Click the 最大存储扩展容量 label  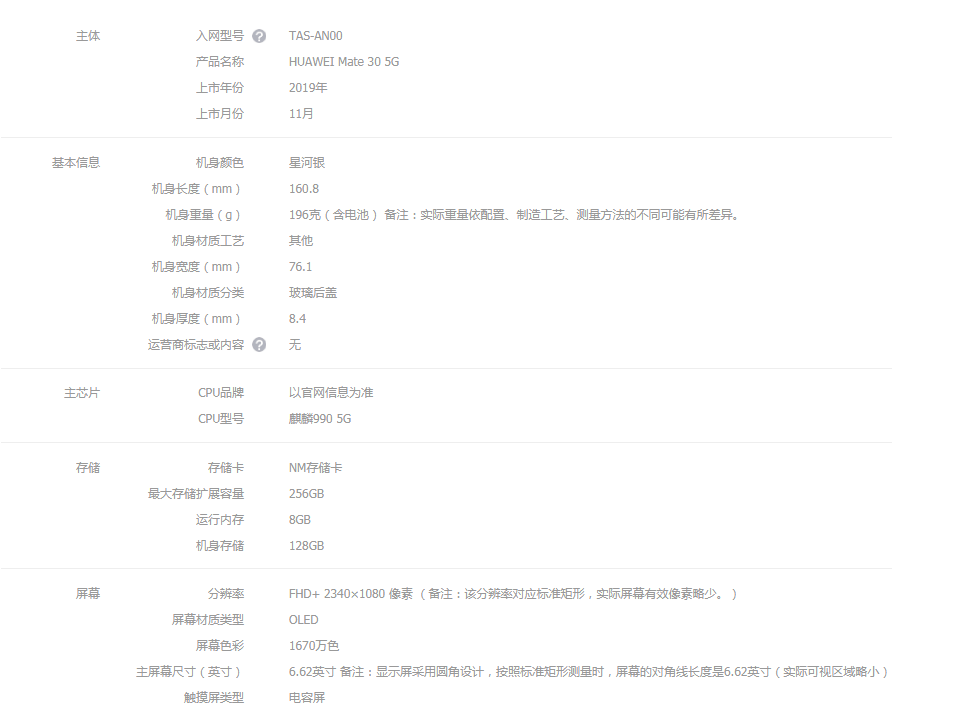click(196, 494)
